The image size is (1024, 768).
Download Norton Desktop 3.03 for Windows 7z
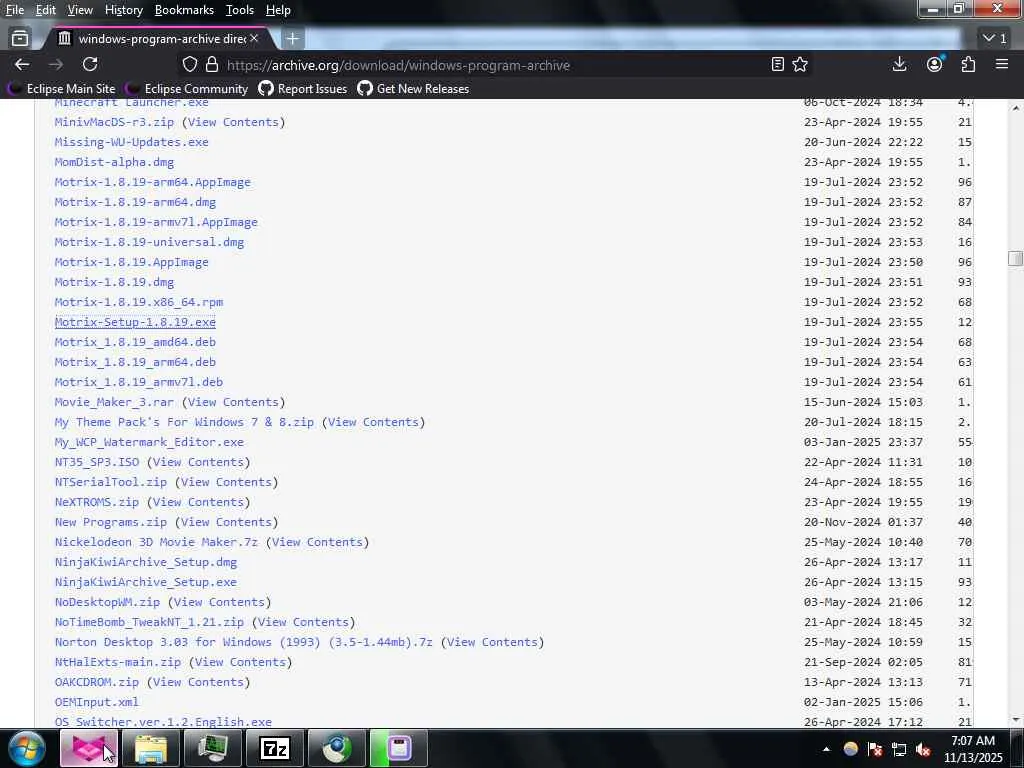click(x=244, y=642)
